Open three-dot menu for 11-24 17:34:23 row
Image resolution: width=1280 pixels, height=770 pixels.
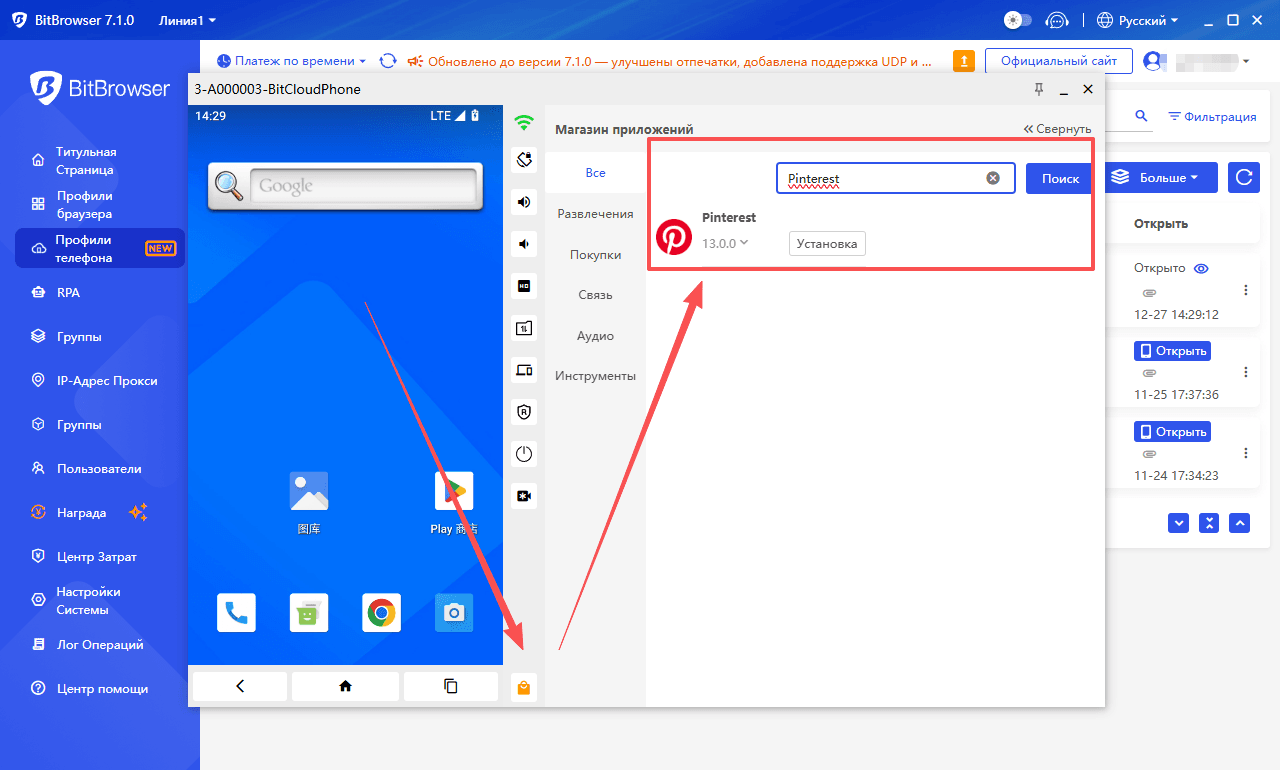(1246, 452)
